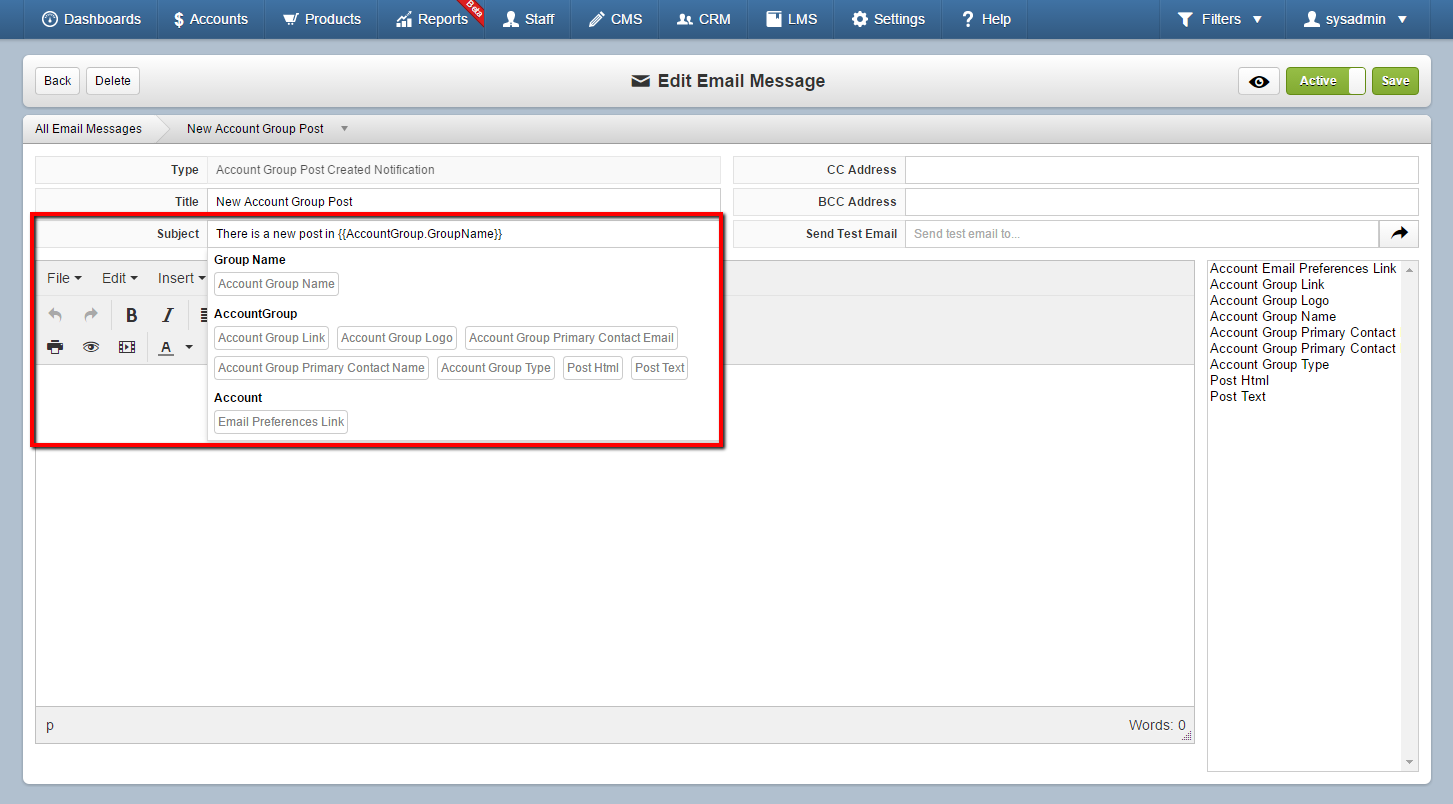This screenshot has width=1453, height=804.
Task: Open the editor Edit menu
Action: click(x=120, y=278)
